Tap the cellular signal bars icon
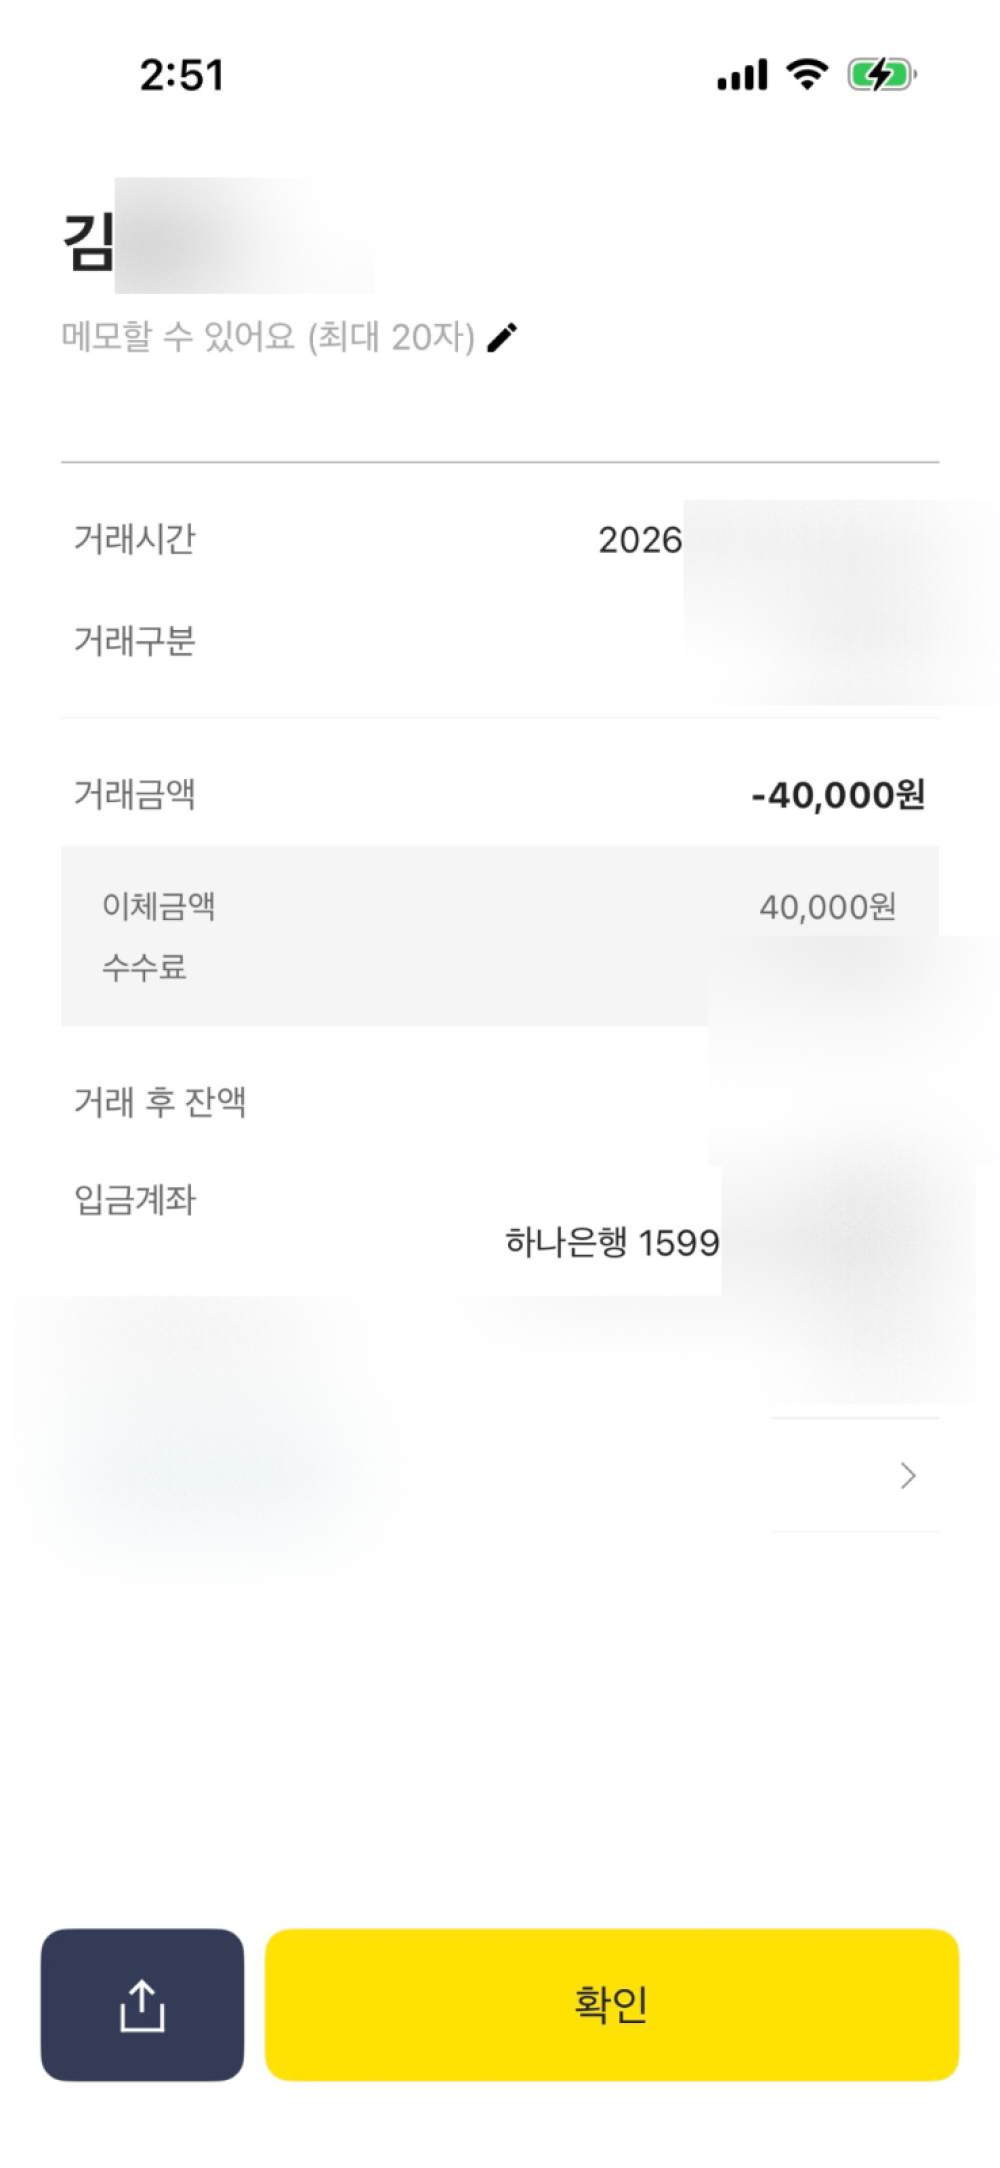 coord(742,75)
